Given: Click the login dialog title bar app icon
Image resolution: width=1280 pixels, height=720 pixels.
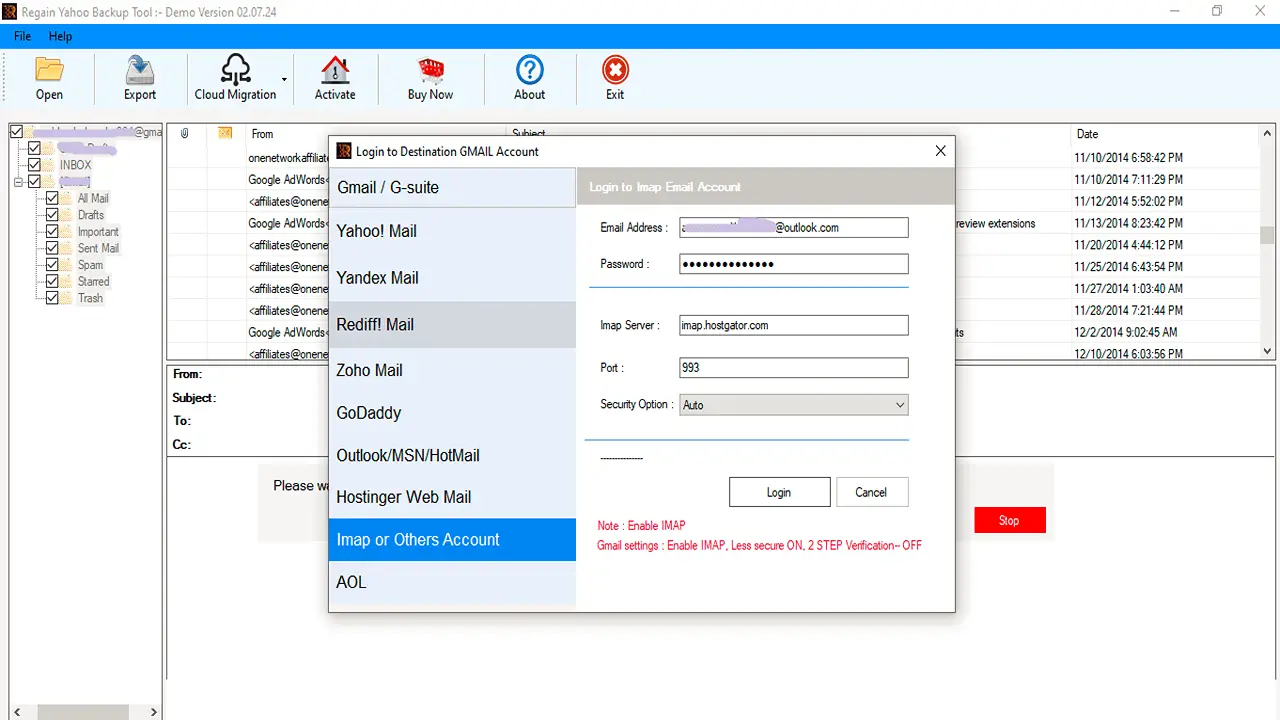Looking at the screenshot, I should pos(344,151).
